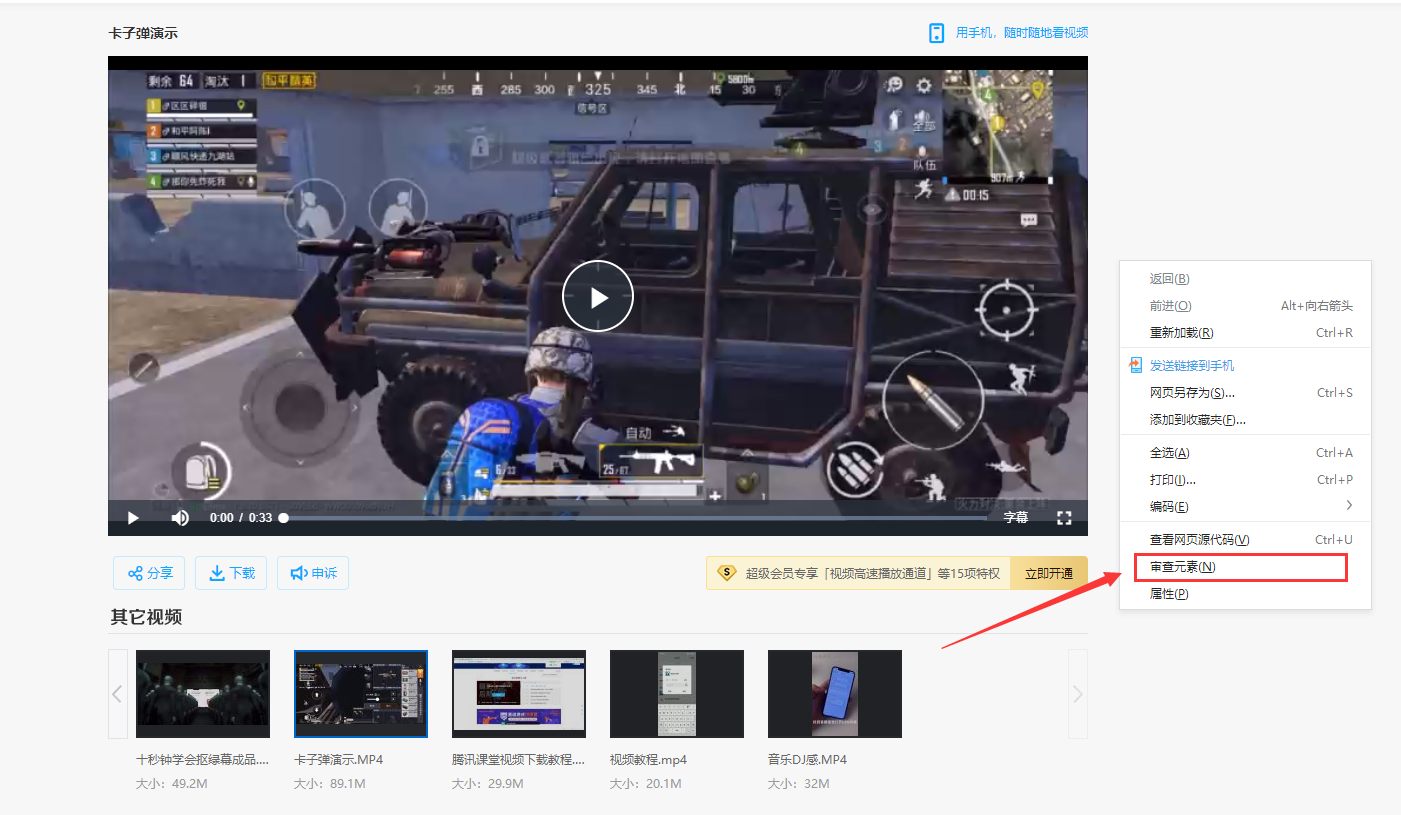Click the 下载 download button
Screen dimensions: 1401x815
click(x=231, y=573)
